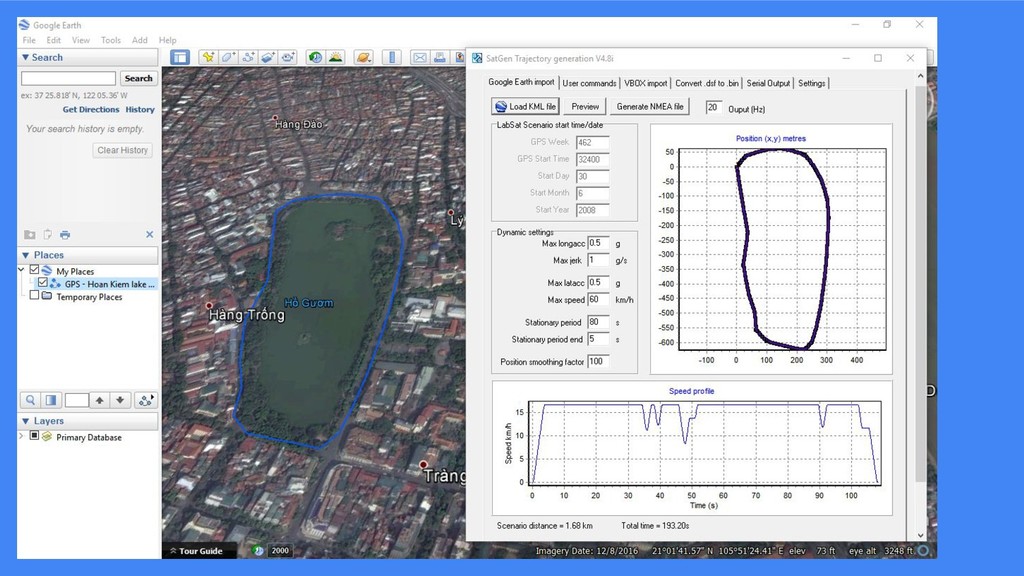
Task: Click the Google Earth search input box
Action: (x=69, y=78)
